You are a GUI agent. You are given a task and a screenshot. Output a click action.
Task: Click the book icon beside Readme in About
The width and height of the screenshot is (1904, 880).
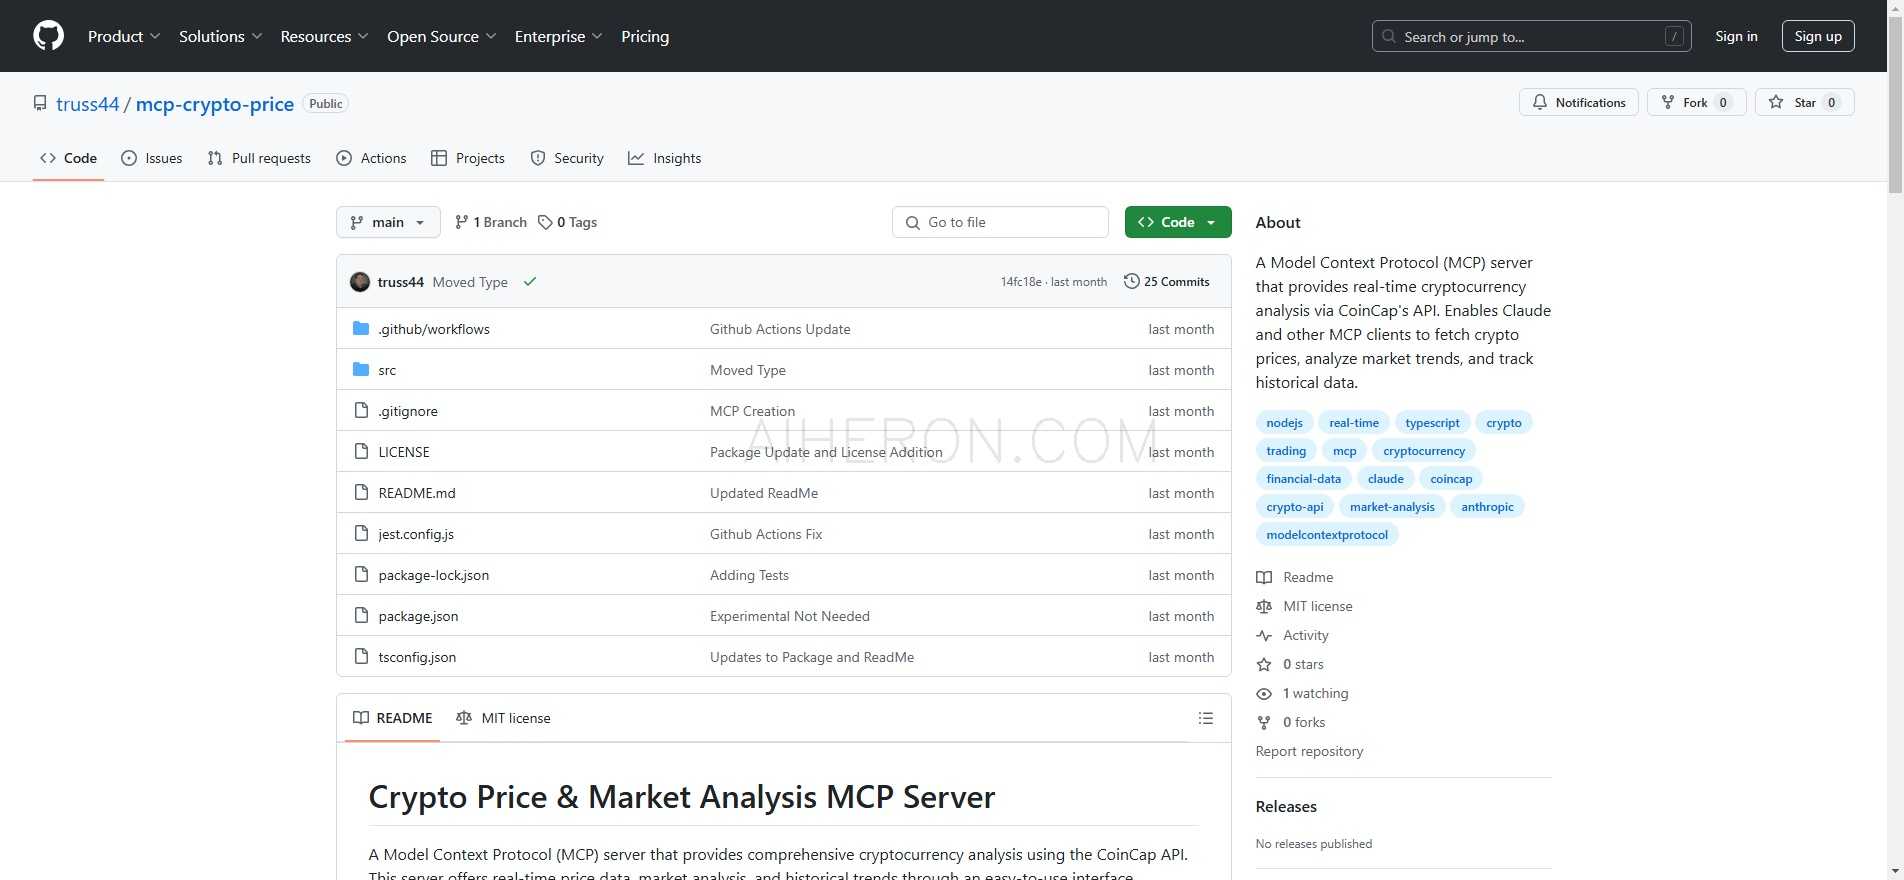[1264, 578]
